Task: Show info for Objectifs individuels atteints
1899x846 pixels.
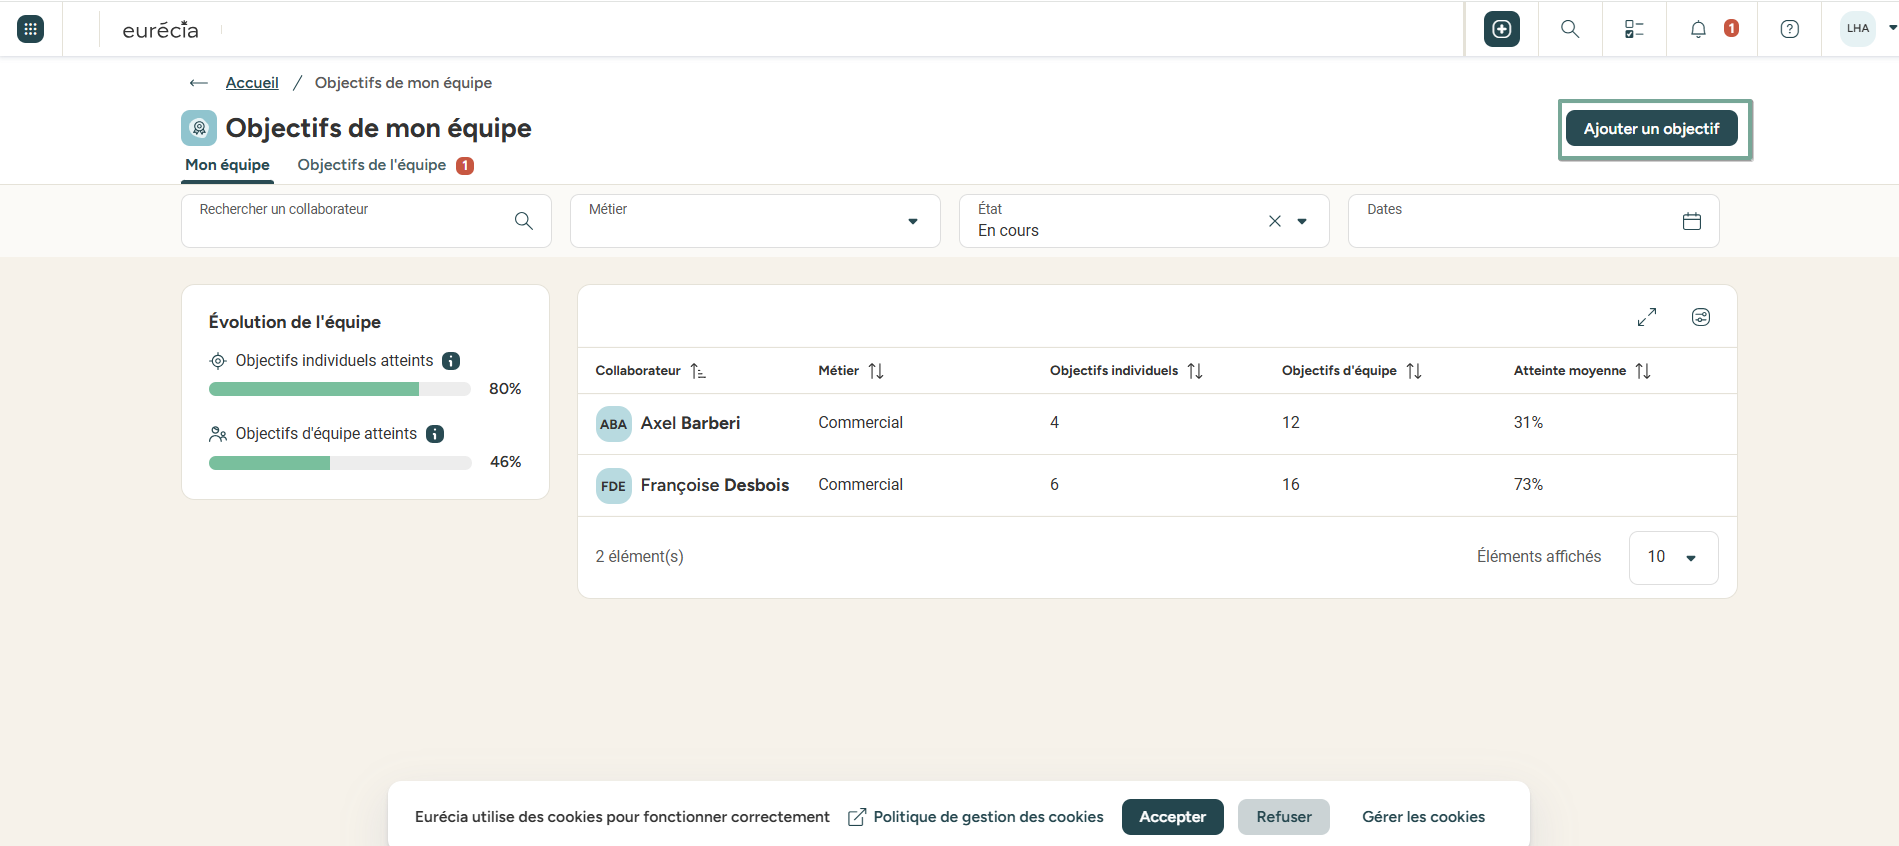Action: coord(451,361)
